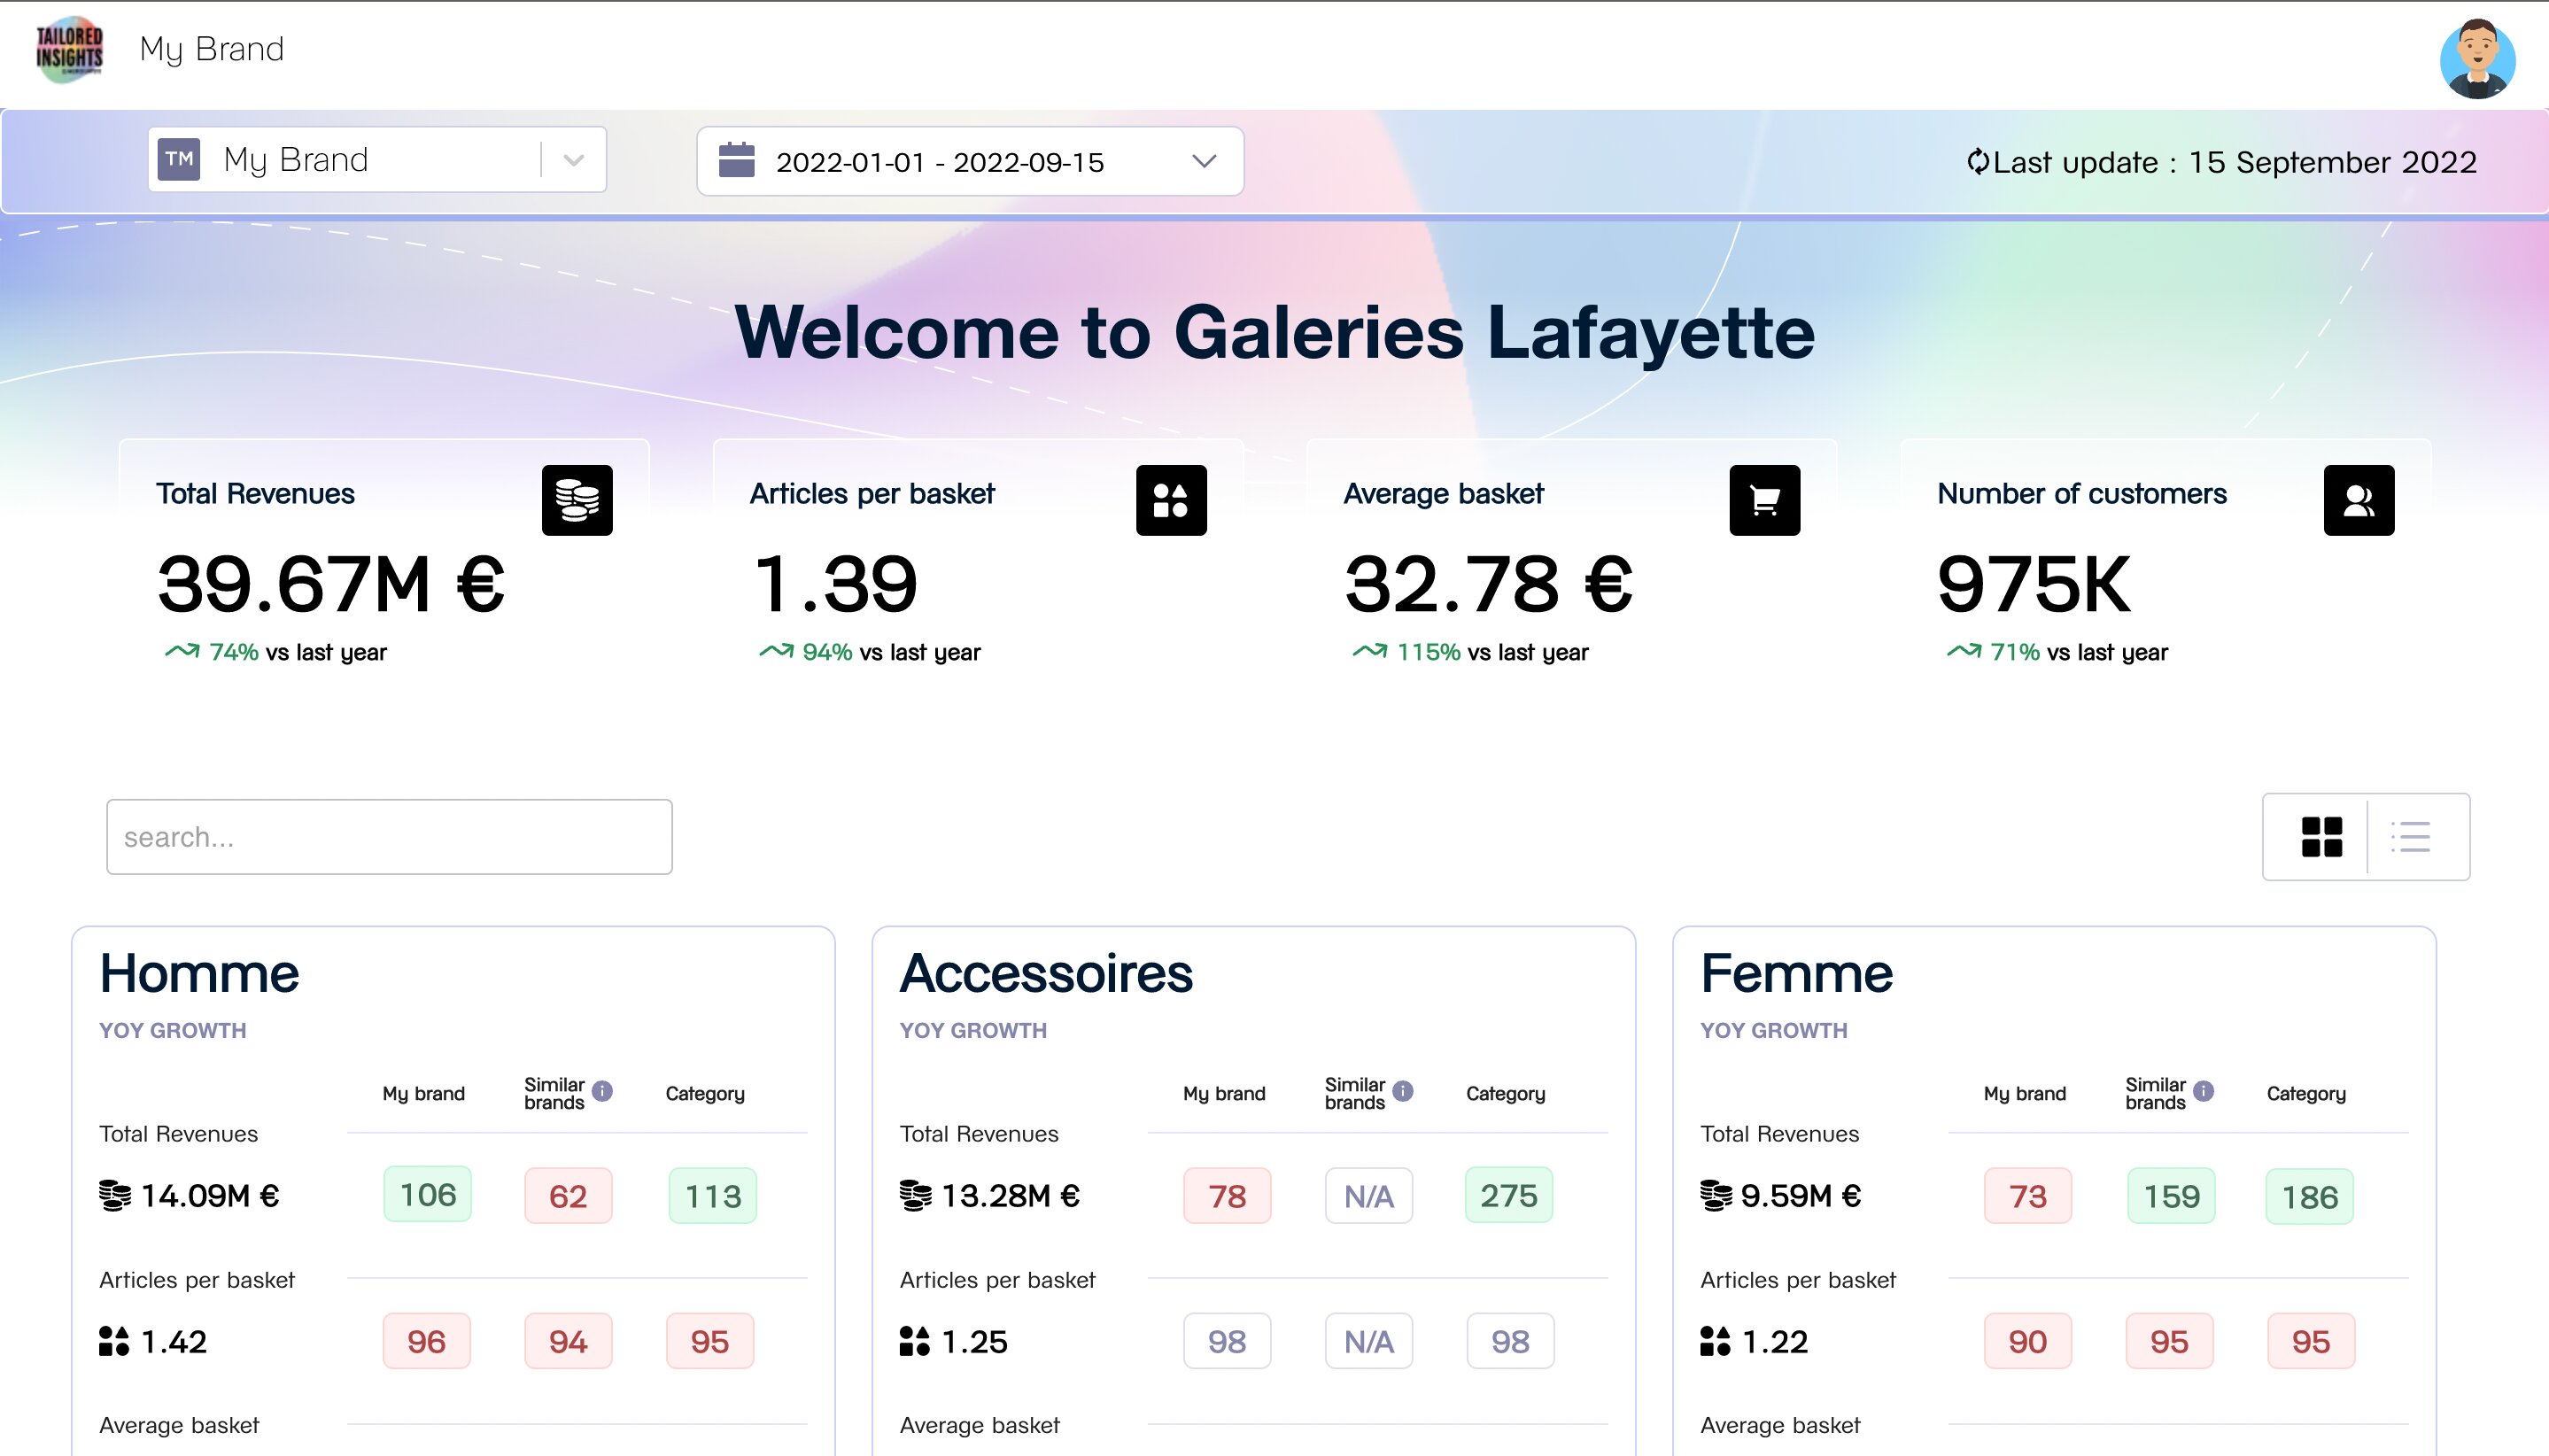Screen dimensions: 2549x1456
Task: Click Similar brands info icon in Homme card
Action: coord(602,1090)
